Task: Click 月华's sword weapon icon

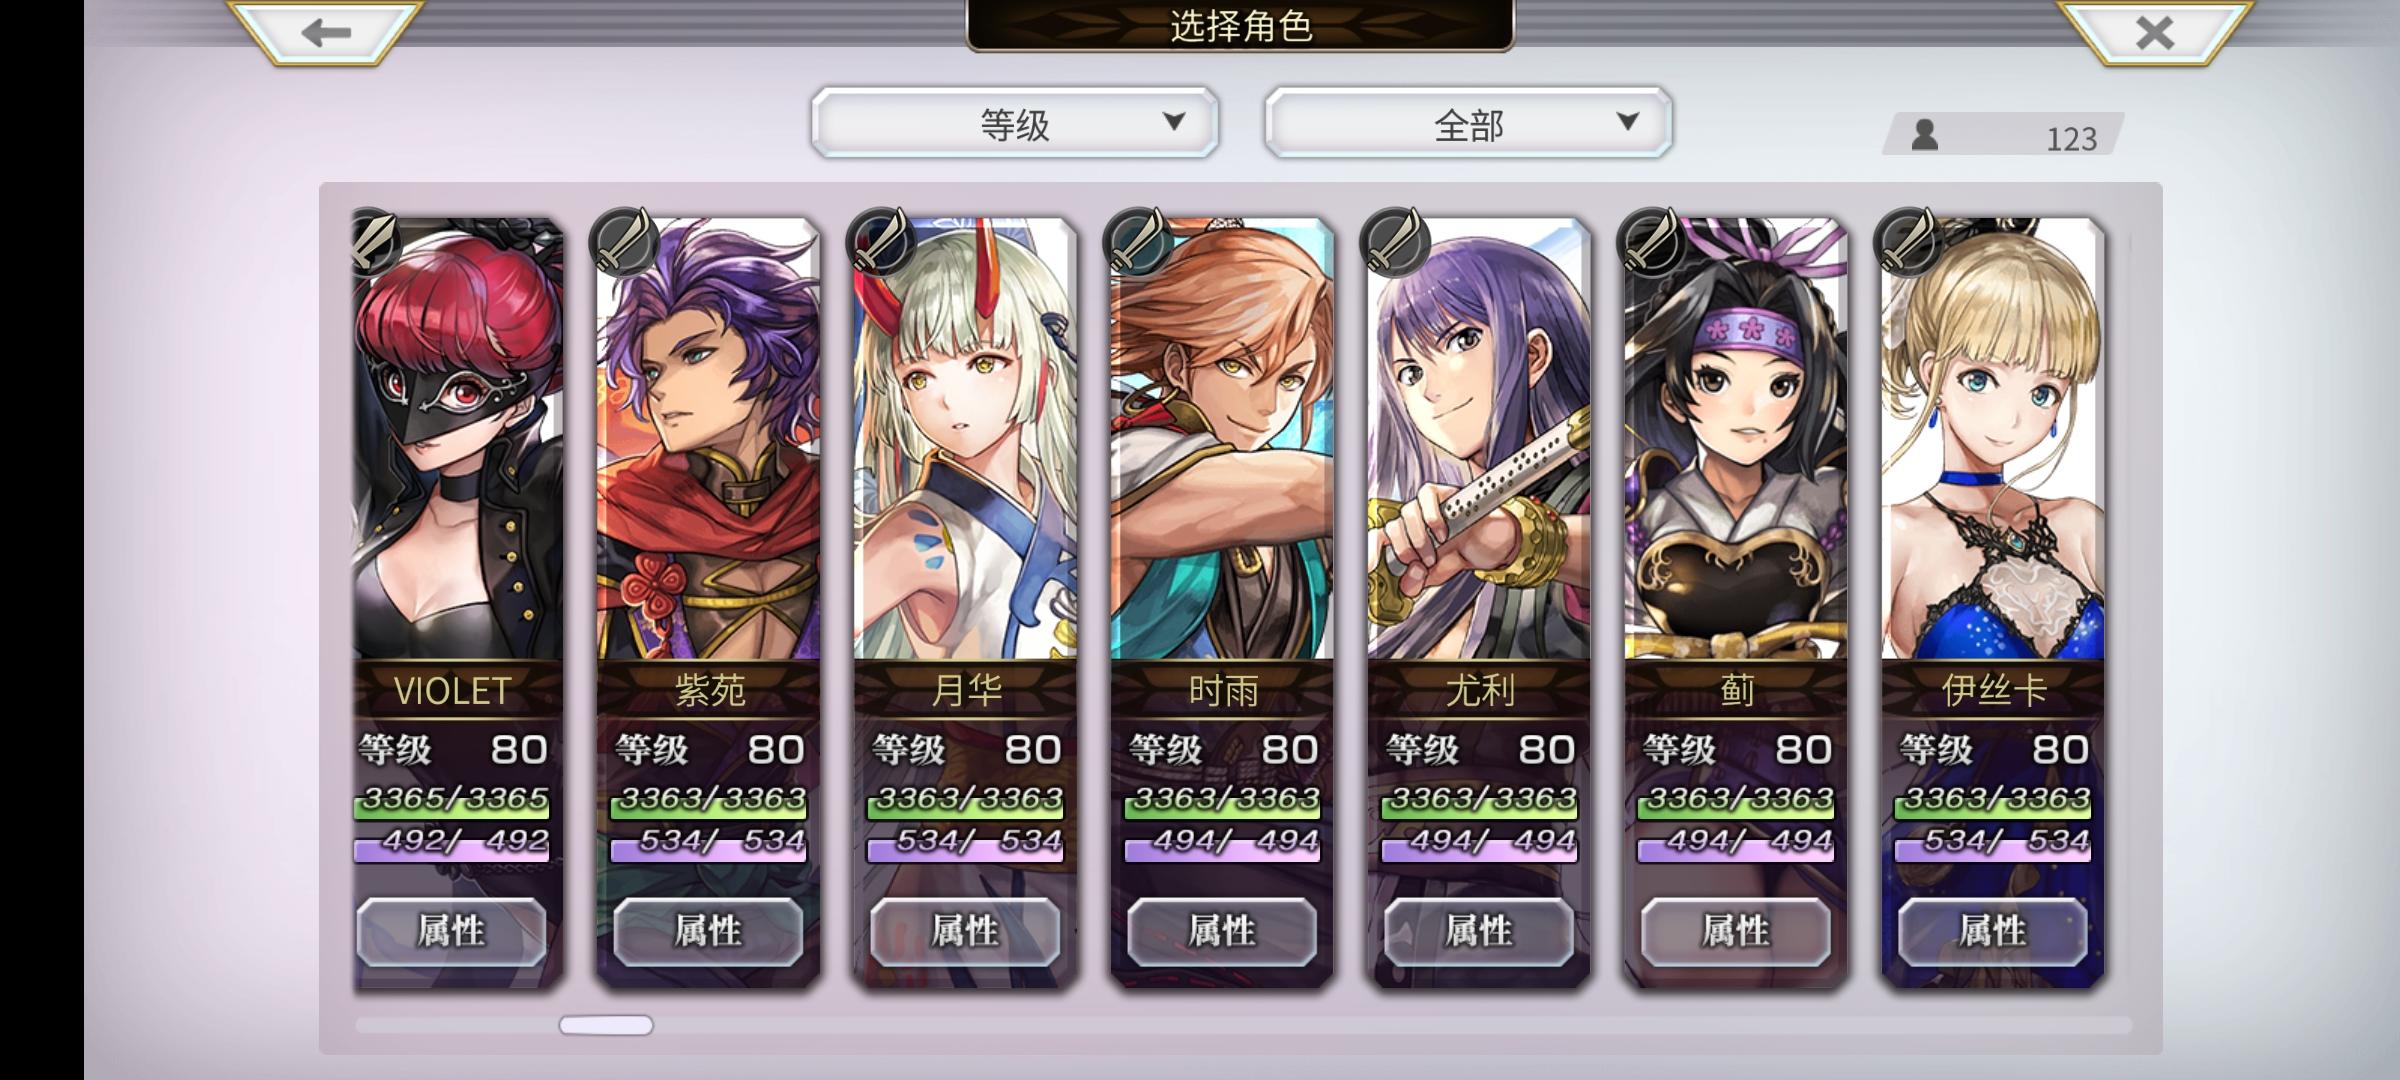Action: [x=880, y=242]
